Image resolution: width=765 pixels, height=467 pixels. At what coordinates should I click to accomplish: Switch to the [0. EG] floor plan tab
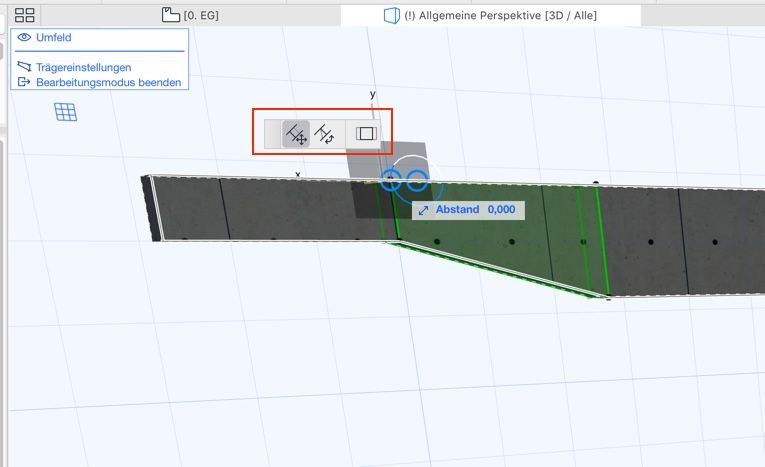pyautogui.click(x=190, y=15)
